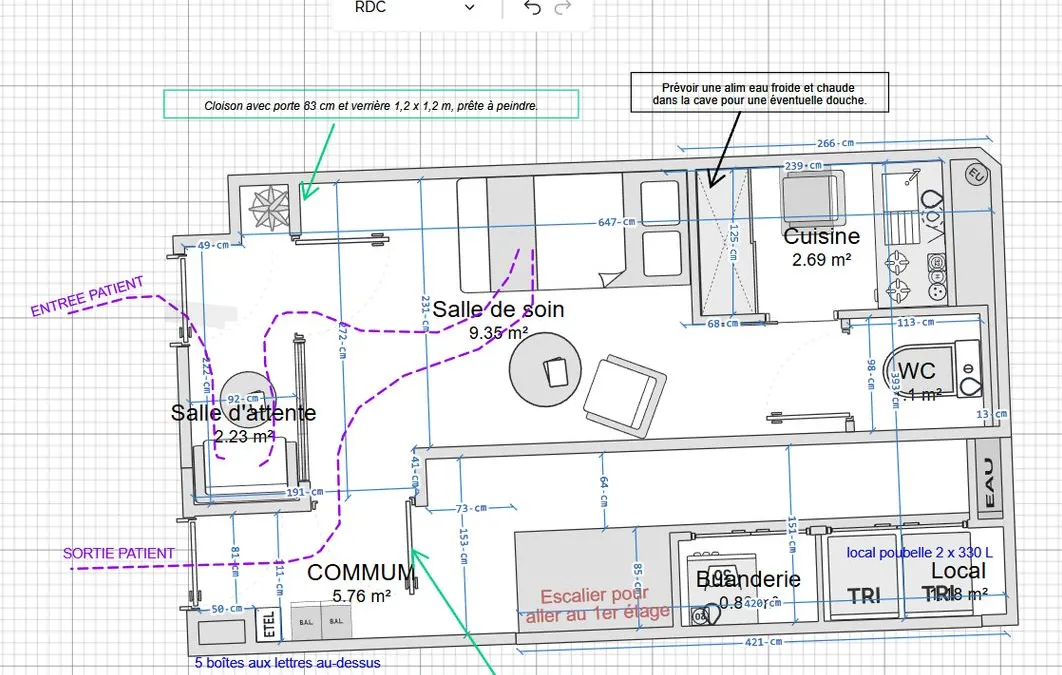Image resolution: width=1062 pixels, height=675 pixels.
Task: Select the Cuisine room label
Action: pyautogui.click(x=822, y=236)
